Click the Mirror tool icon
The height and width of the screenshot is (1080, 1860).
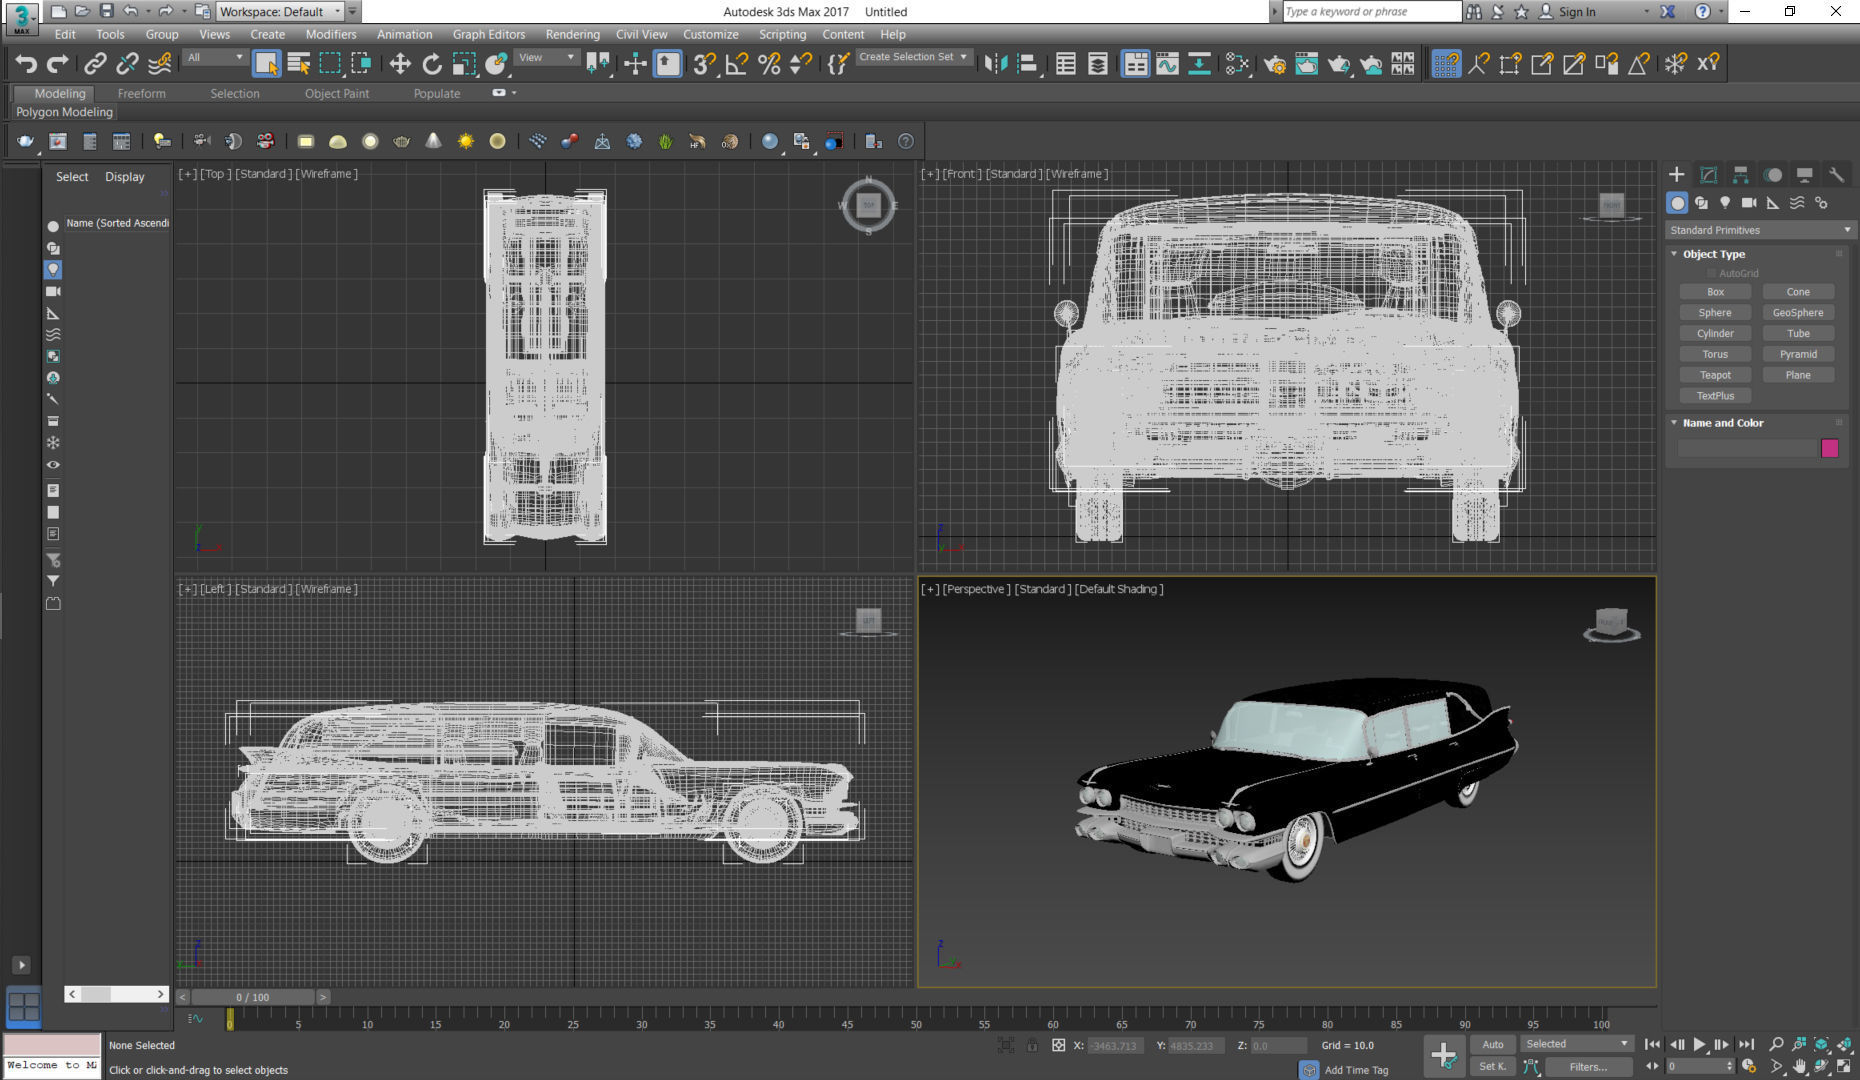click(995, 64)
